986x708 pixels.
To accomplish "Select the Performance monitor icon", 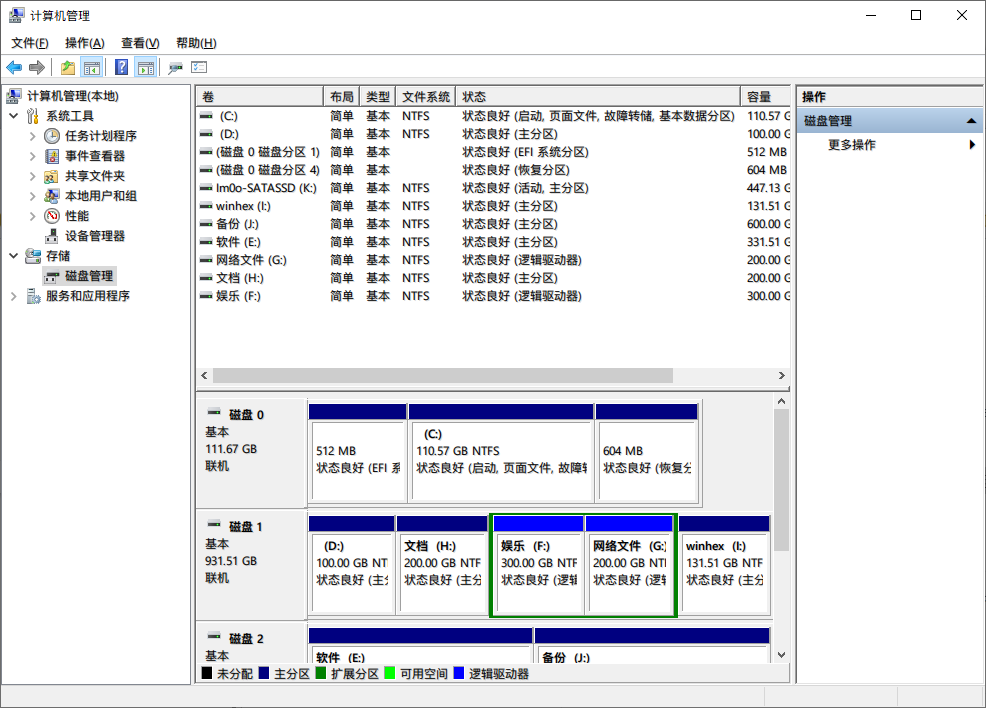I will click(52, 216).
